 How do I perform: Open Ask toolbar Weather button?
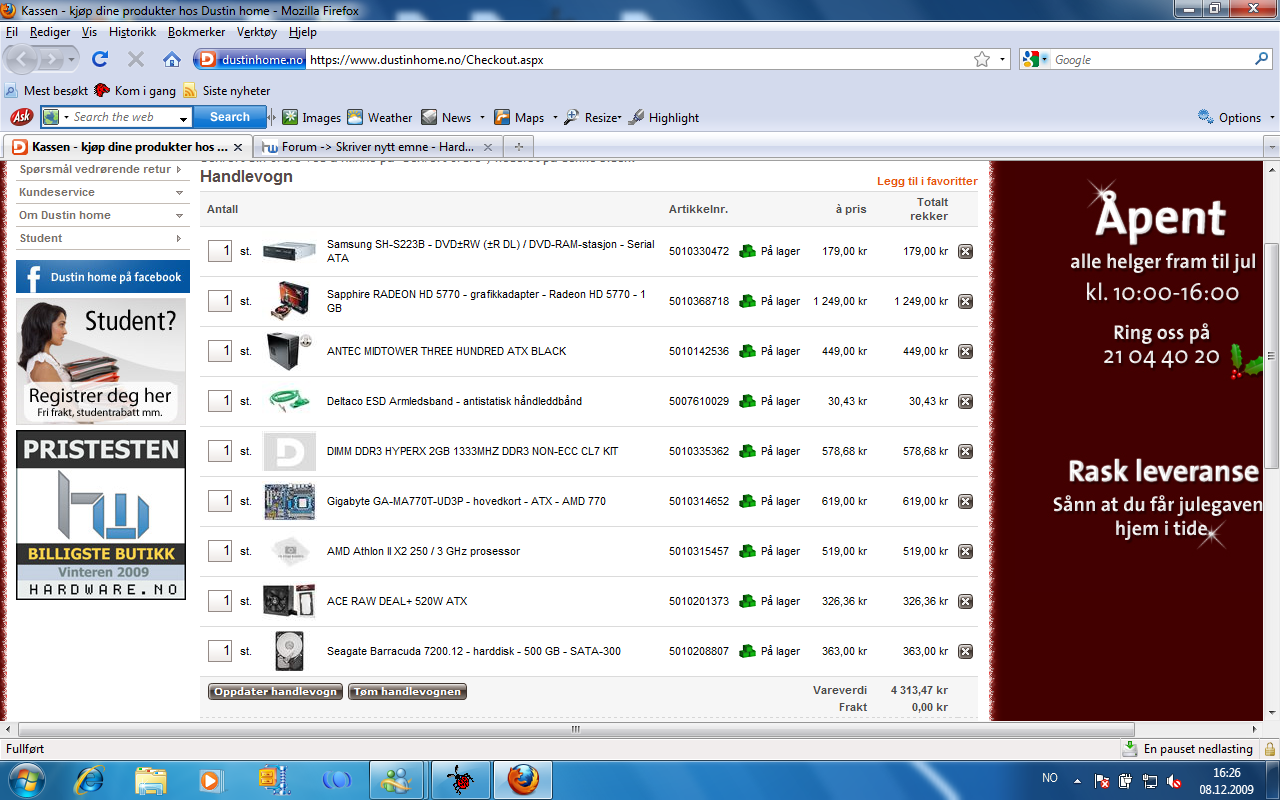379,117
